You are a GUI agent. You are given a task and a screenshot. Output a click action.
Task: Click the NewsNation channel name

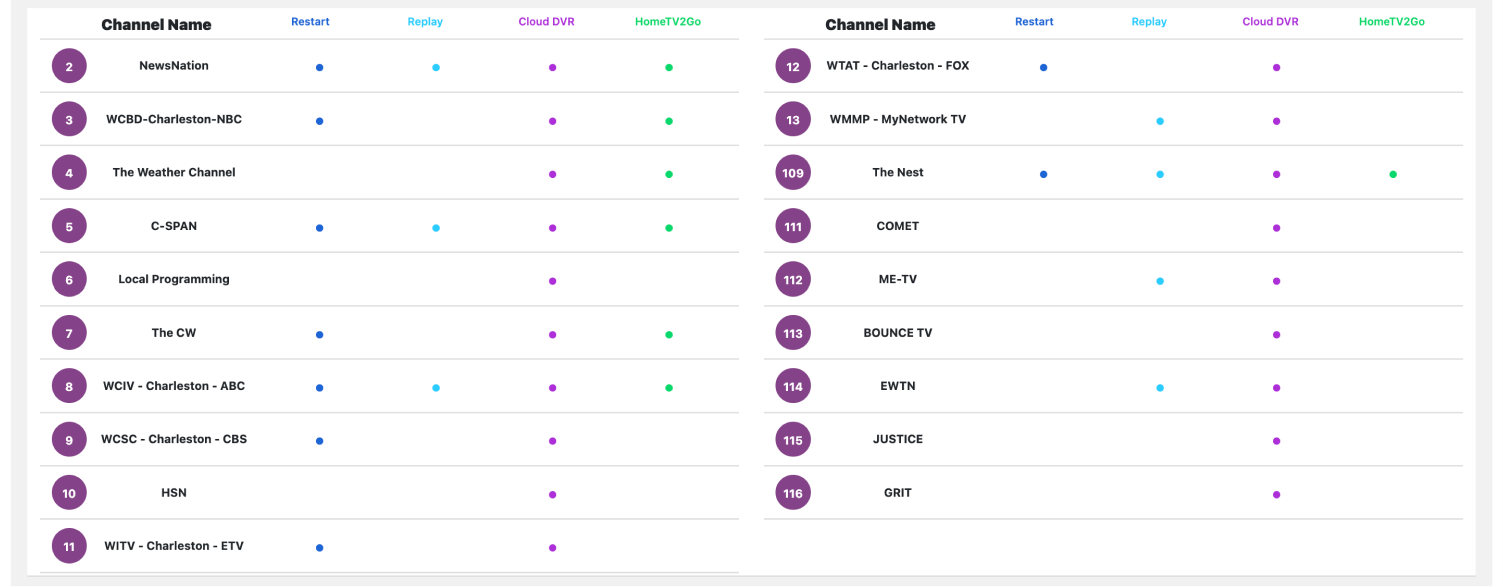[x=174, y=66]
